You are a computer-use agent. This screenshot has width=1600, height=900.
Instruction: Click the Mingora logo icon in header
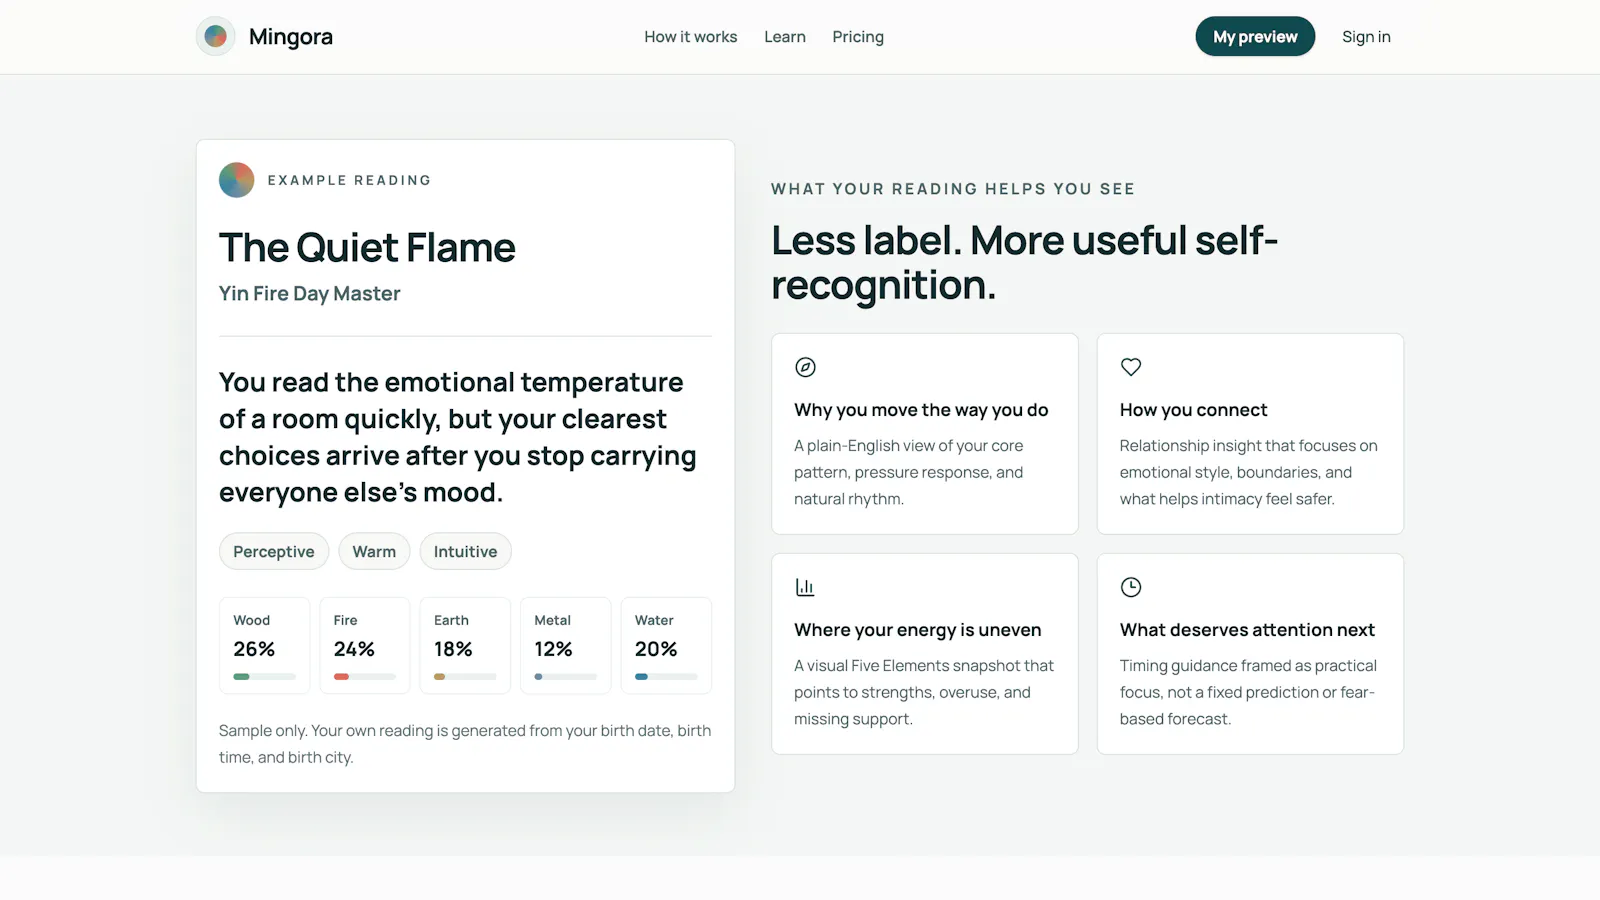click(215, 37)
